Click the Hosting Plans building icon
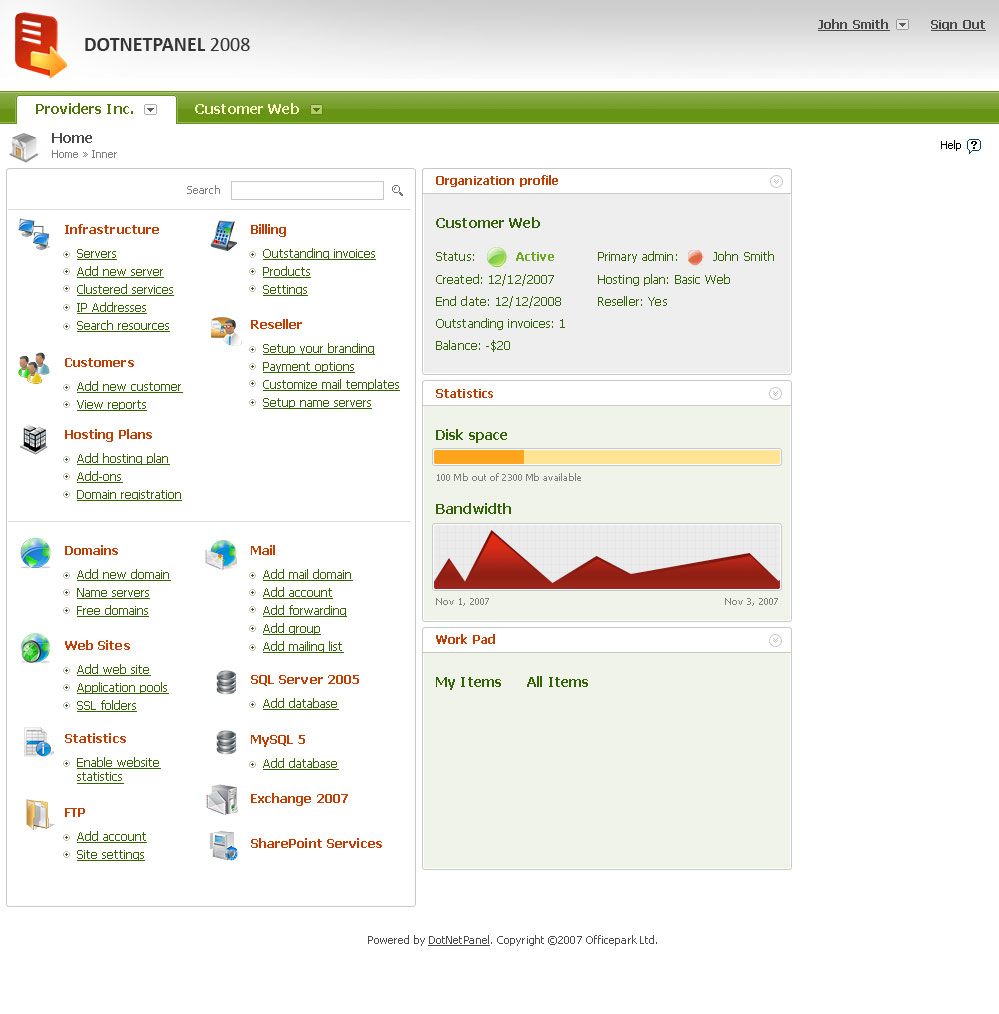999x1014 pixels. point(34,440)
